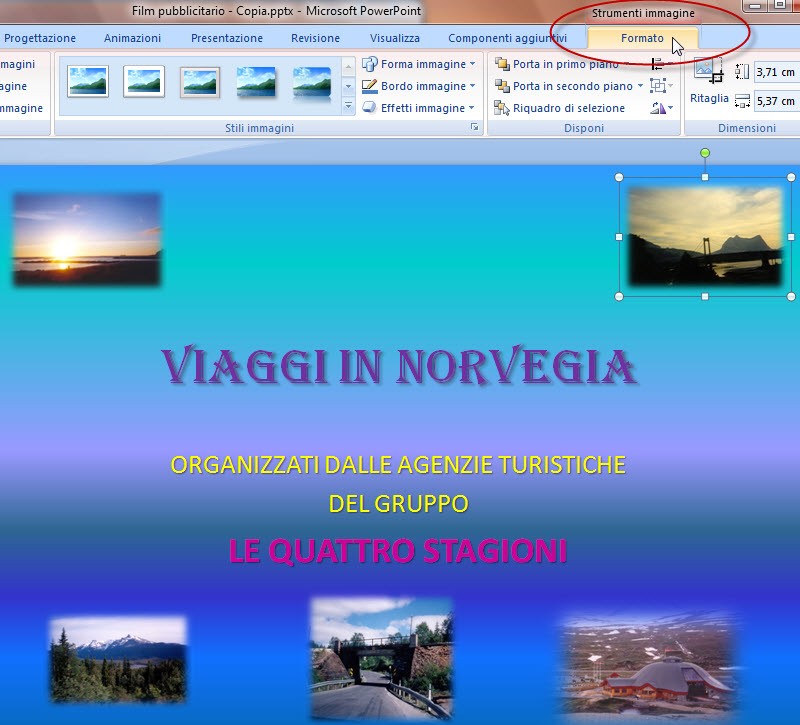800x725 pixels.
Task: Click the group objects icon
Action: [x=658, y=86]
